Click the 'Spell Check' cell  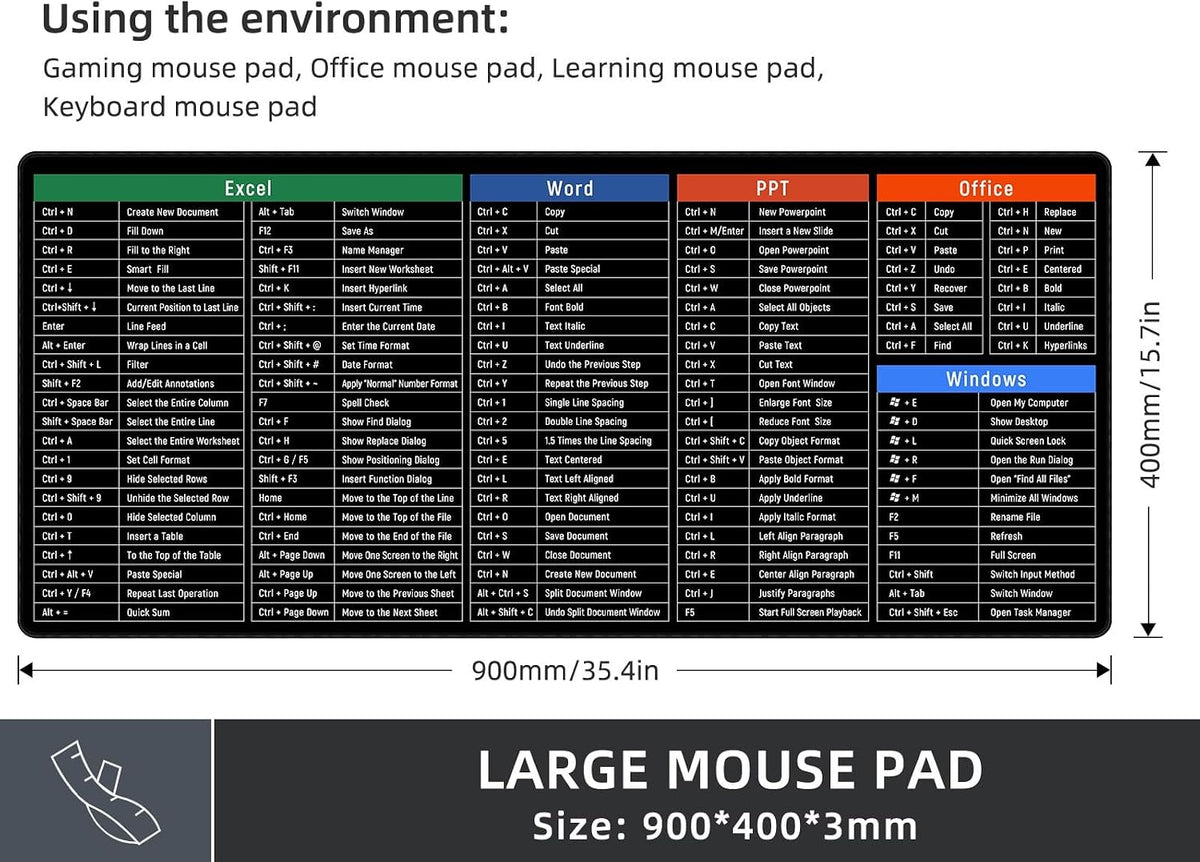tap(399, 403)
